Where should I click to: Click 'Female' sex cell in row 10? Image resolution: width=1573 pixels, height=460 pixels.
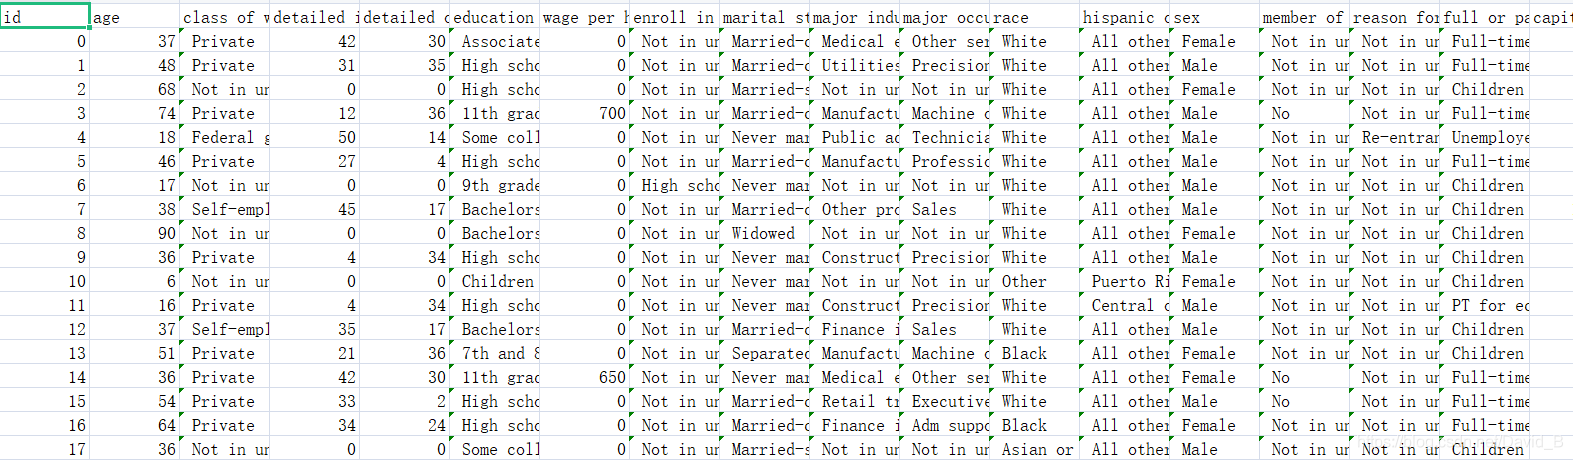point(1215,281)
